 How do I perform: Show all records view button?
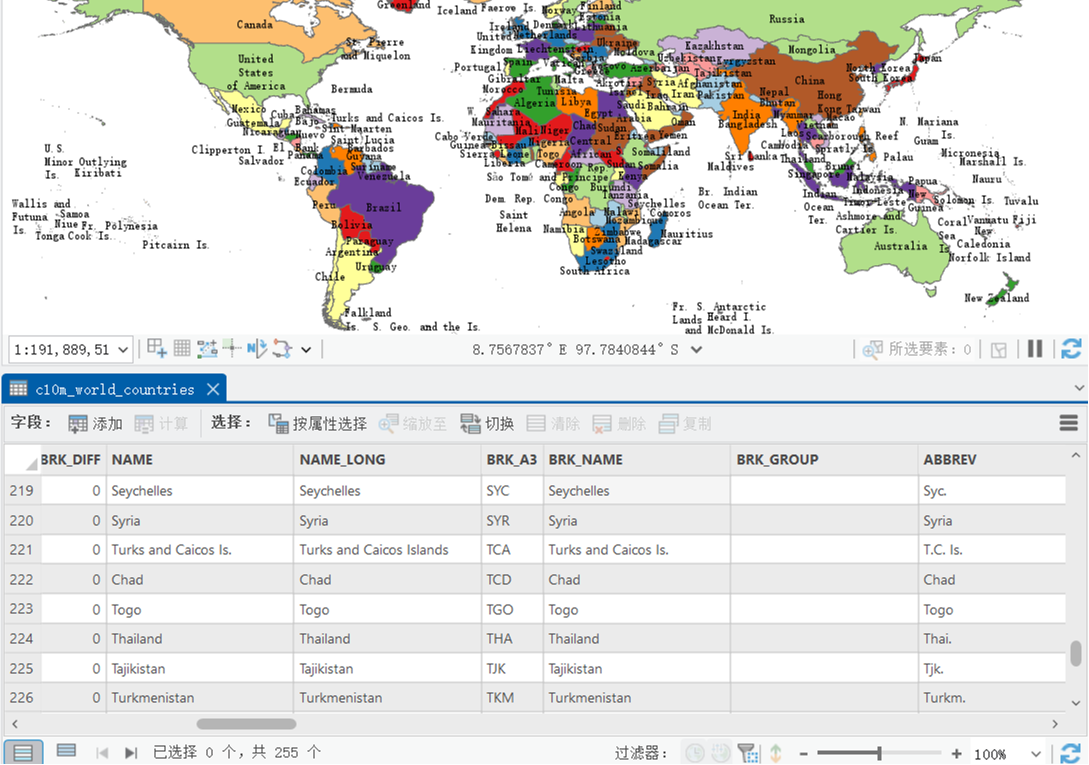click(23, 752)
